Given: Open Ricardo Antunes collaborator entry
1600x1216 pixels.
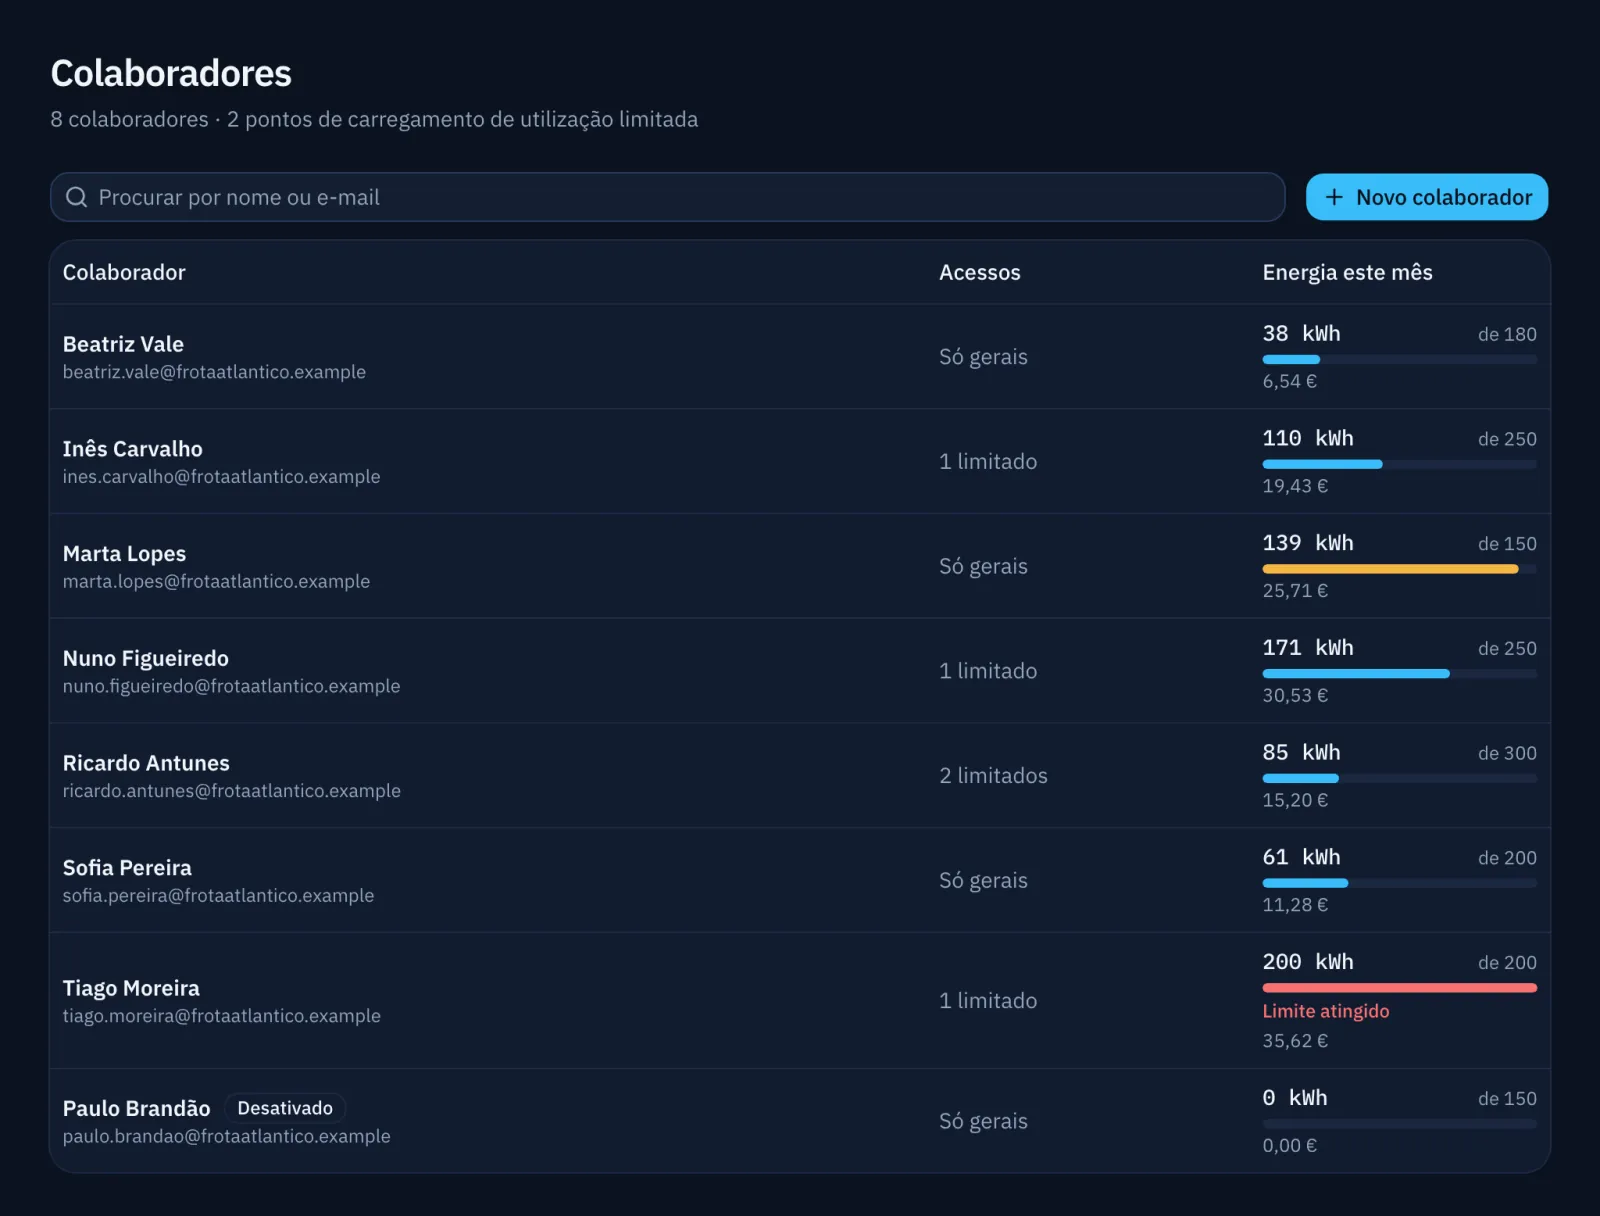Looking at the screenshot, I should [x=800, y=775].
